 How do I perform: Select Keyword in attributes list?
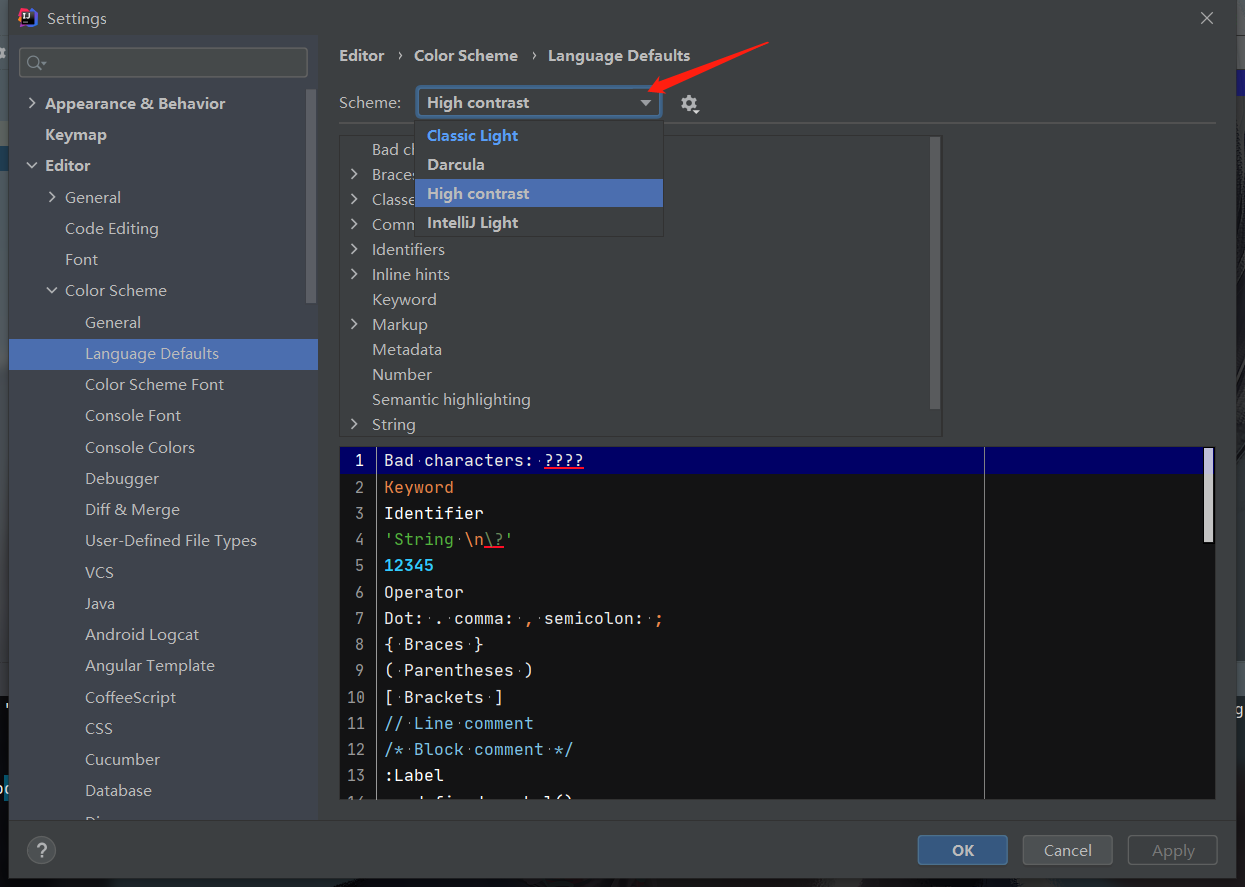404,299
